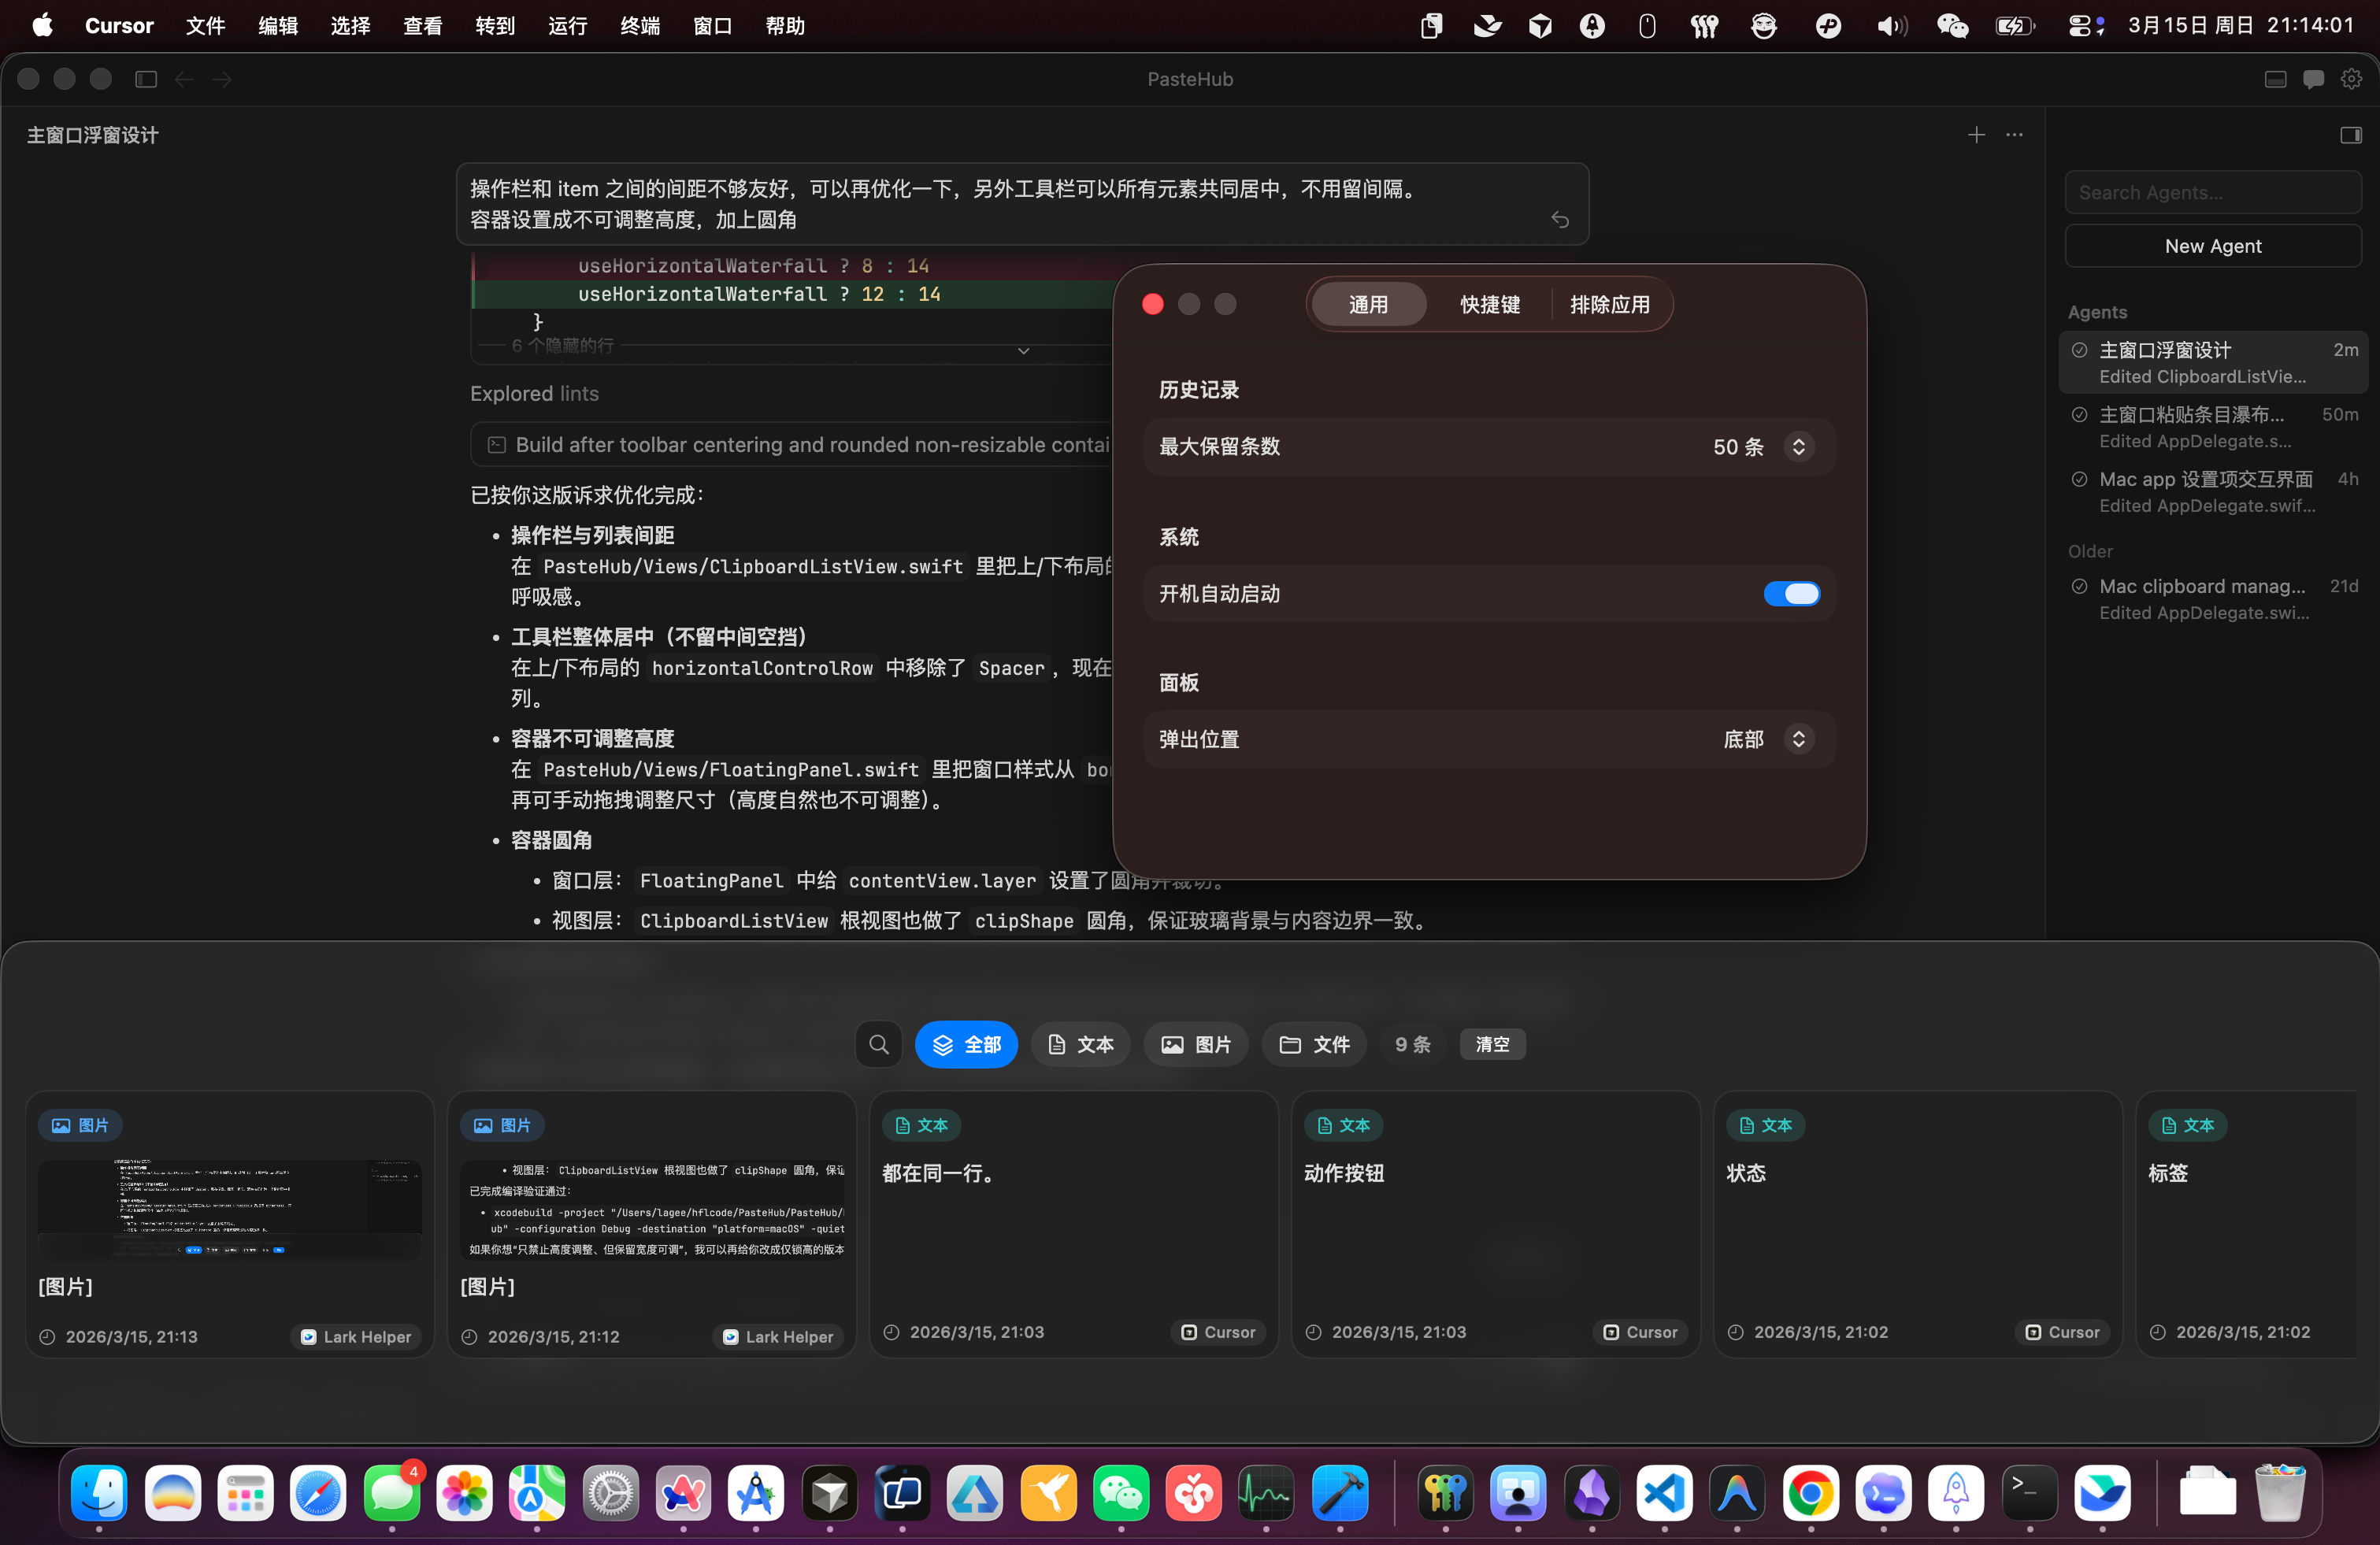The height and width of the screenshot is (1545, 2380).
Task: Toggle the bottom panel layout icon
Action: (x=2275, y=79)
